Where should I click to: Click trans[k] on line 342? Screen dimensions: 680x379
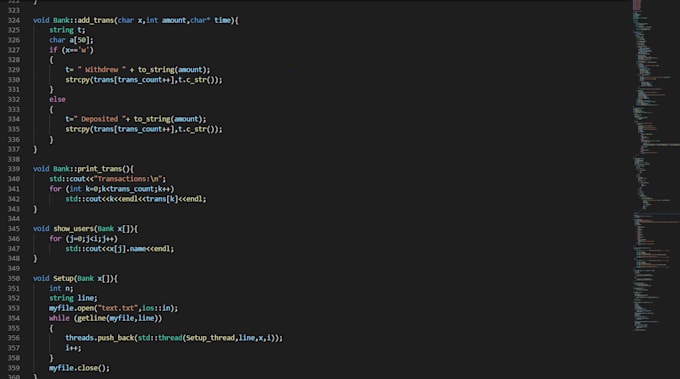tap(162, 199)
